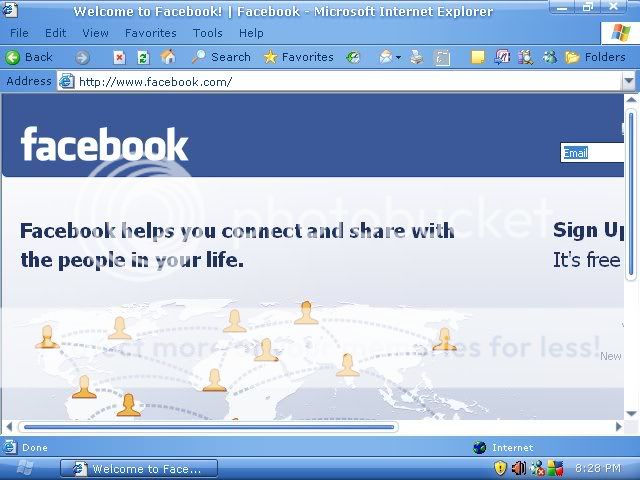Click the horizontal scrollbar right arrow

618,427
